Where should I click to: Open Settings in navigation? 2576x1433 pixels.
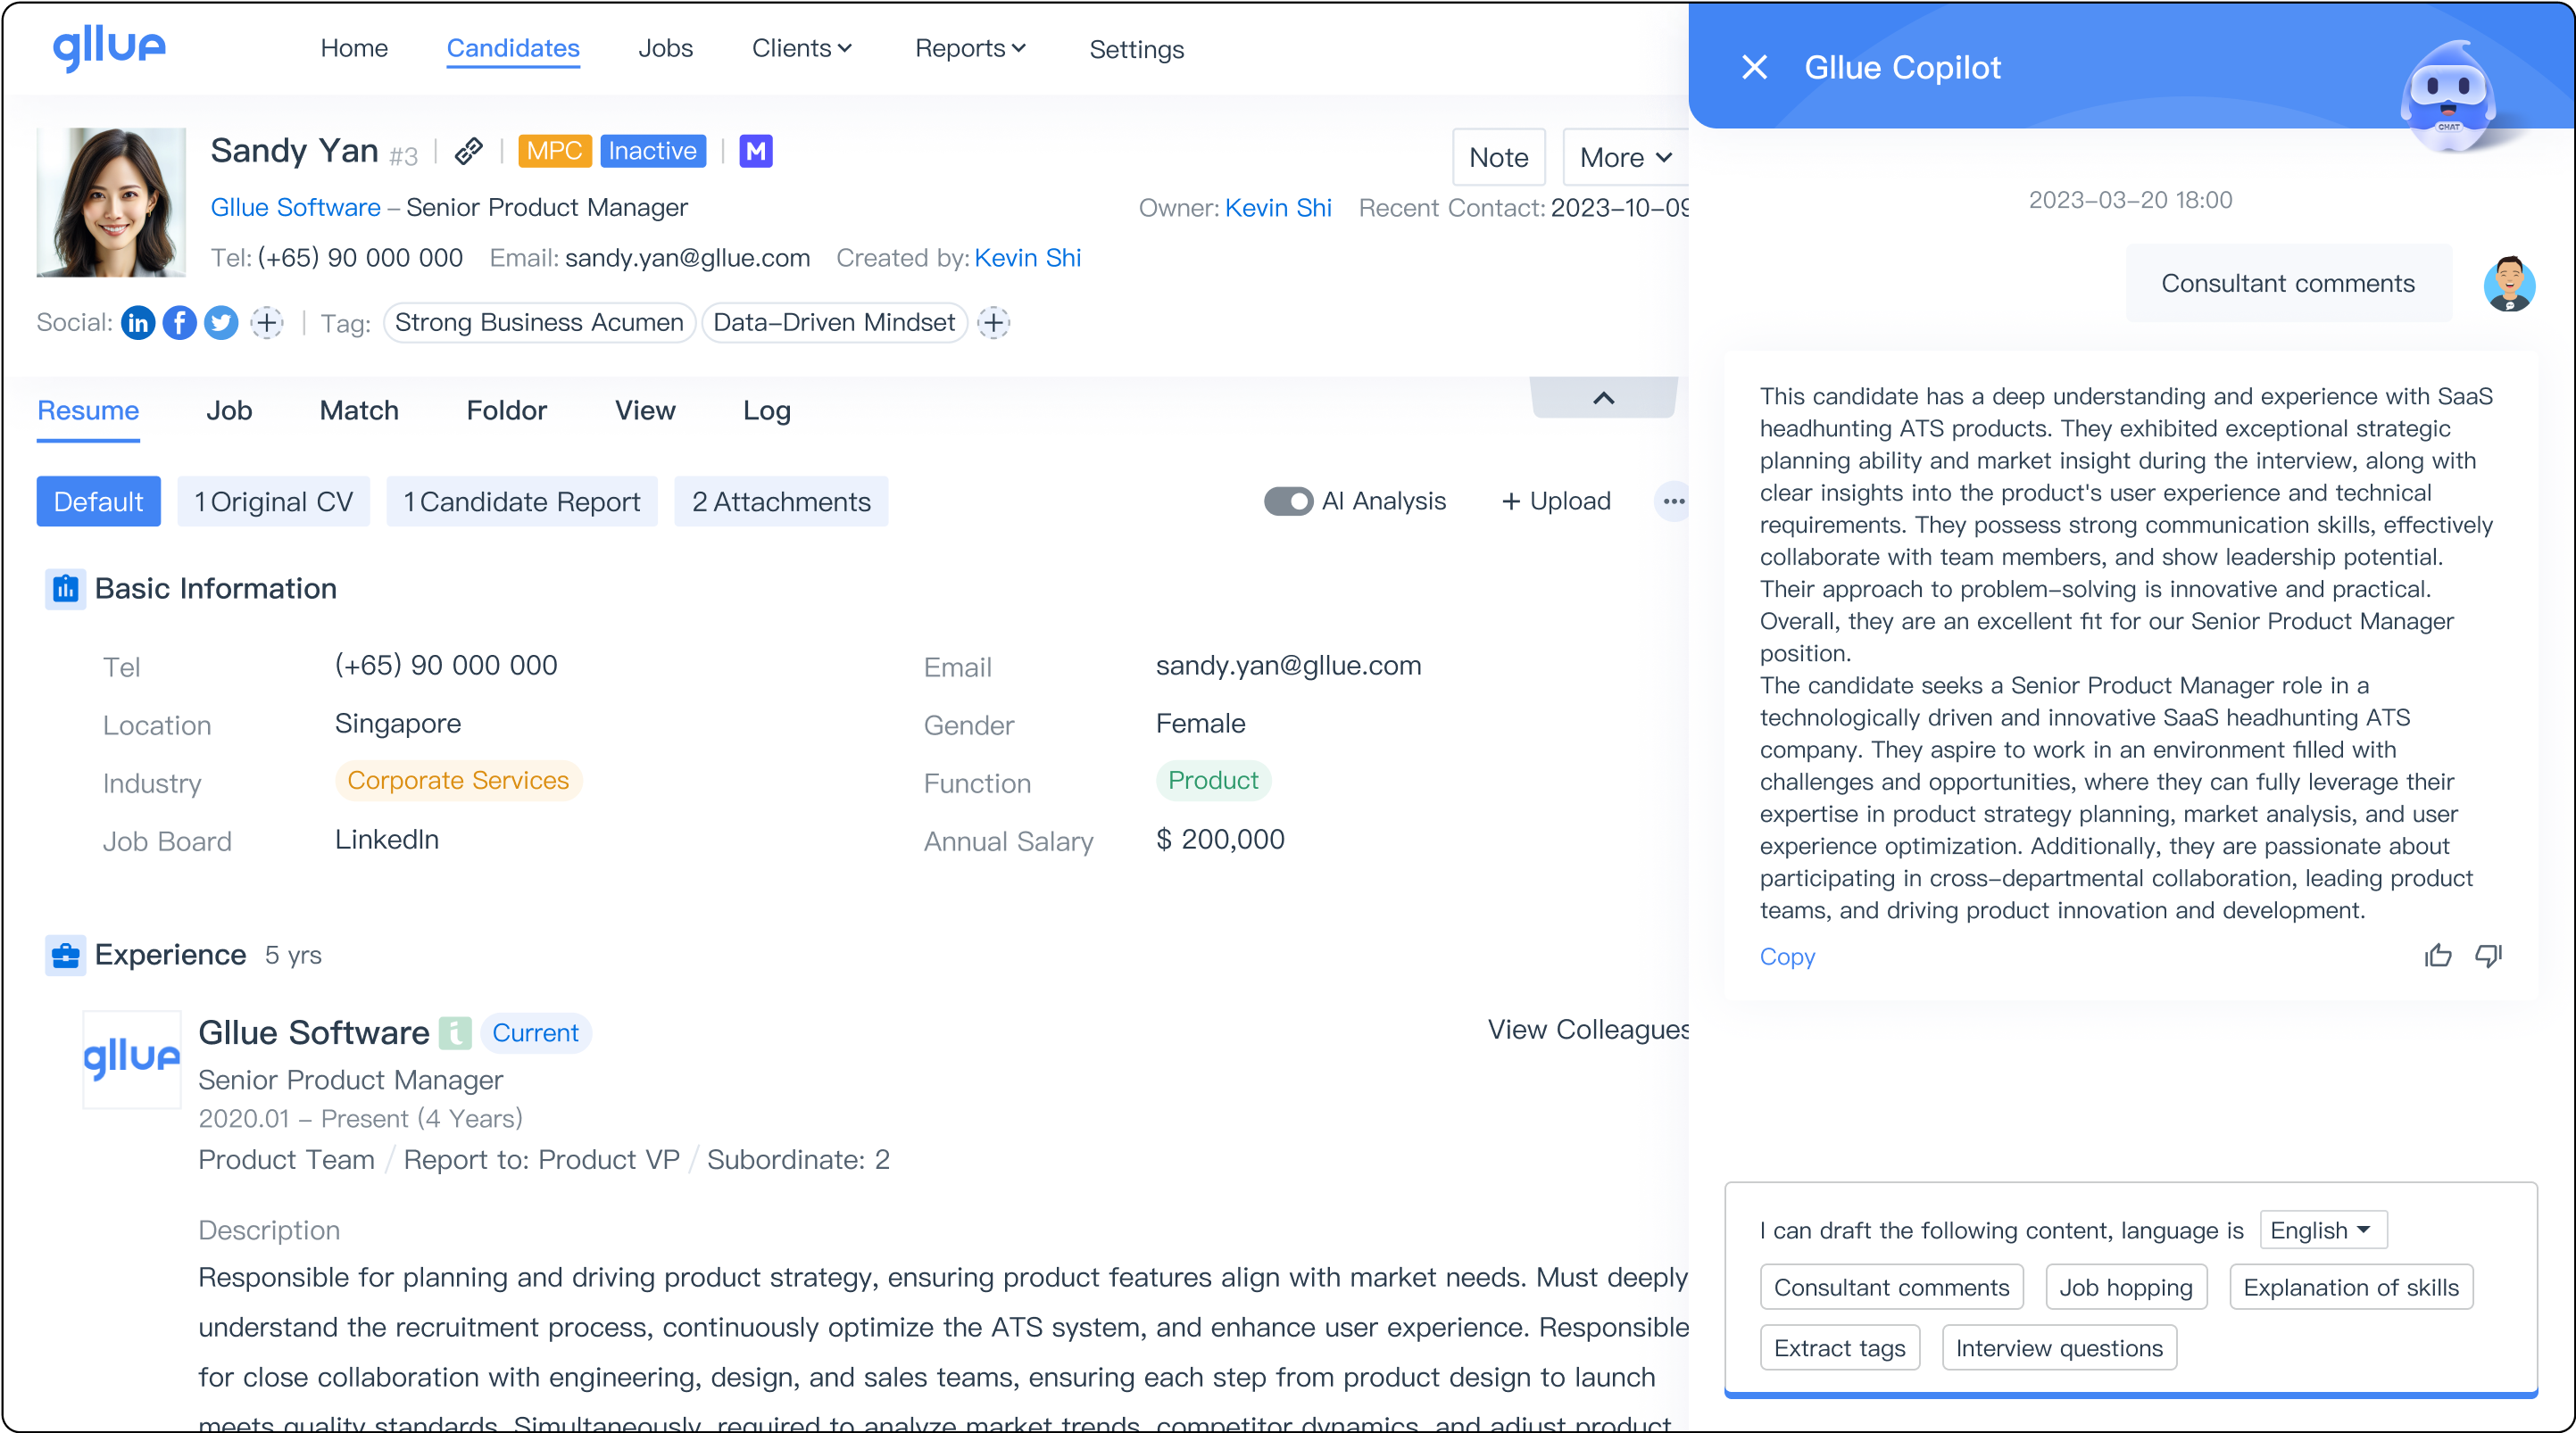(x=1136, y=49)
